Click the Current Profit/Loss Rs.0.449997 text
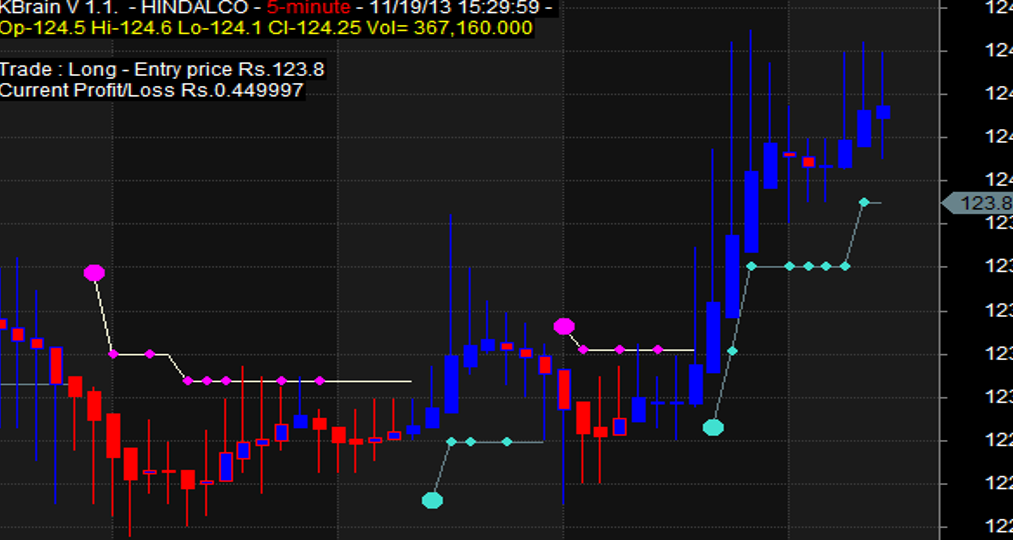1013x540 pixels. tap(152, 90)
